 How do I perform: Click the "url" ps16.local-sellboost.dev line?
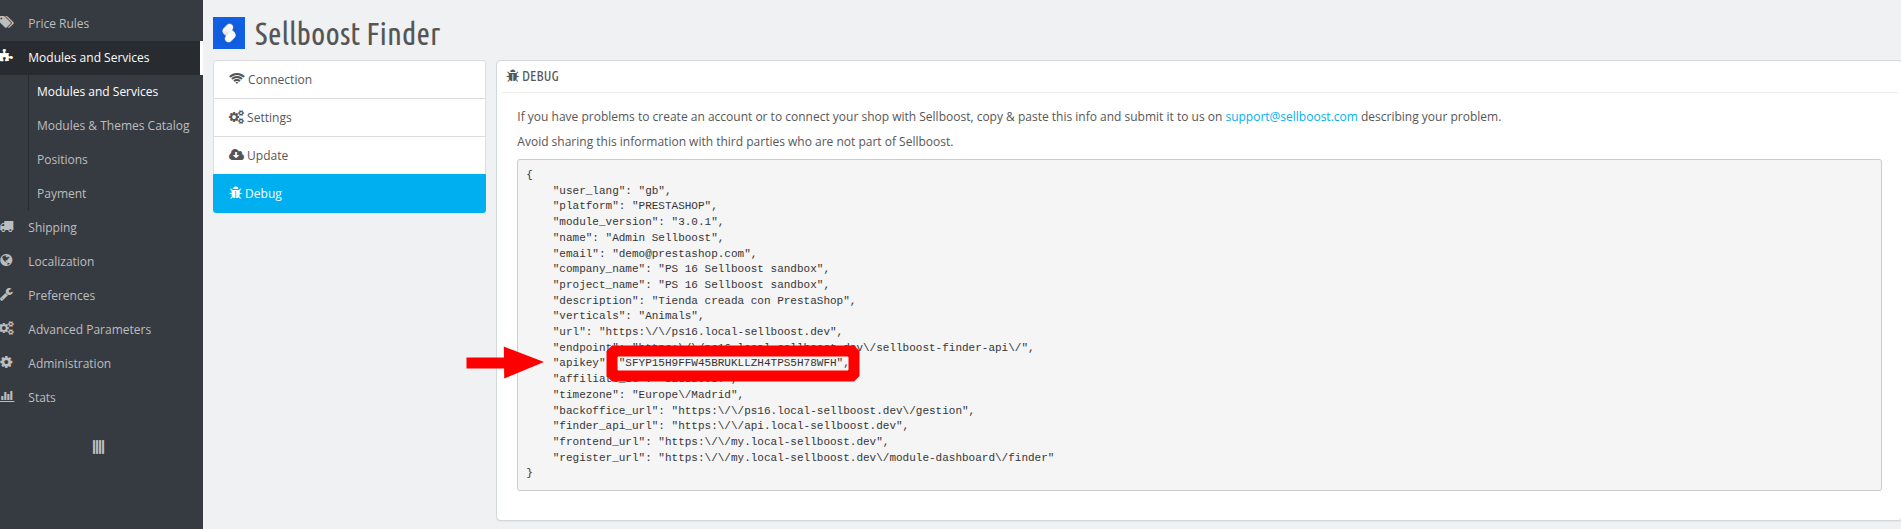click(697, 331)
